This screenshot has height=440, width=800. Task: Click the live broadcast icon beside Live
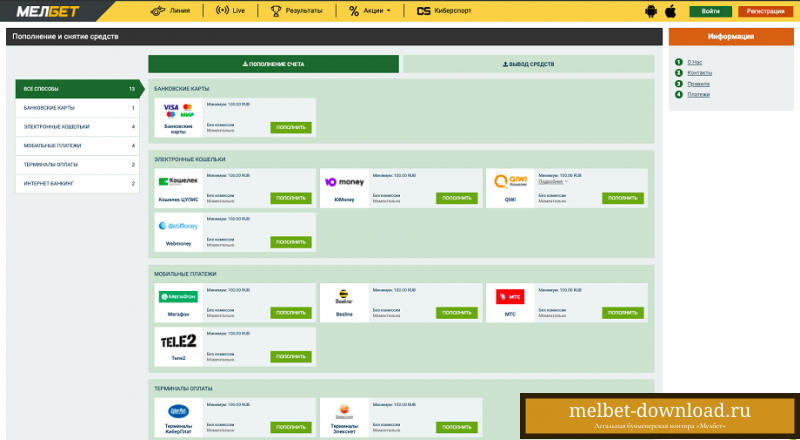(222, 11)
